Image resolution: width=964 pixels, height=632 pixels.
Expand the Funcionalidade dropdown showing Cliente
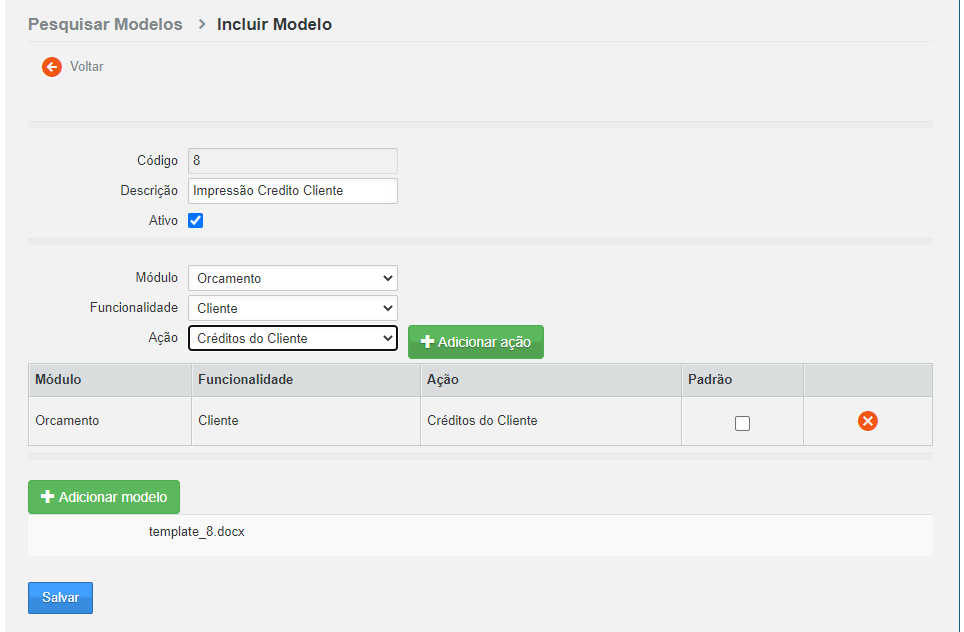click(292, 308)
